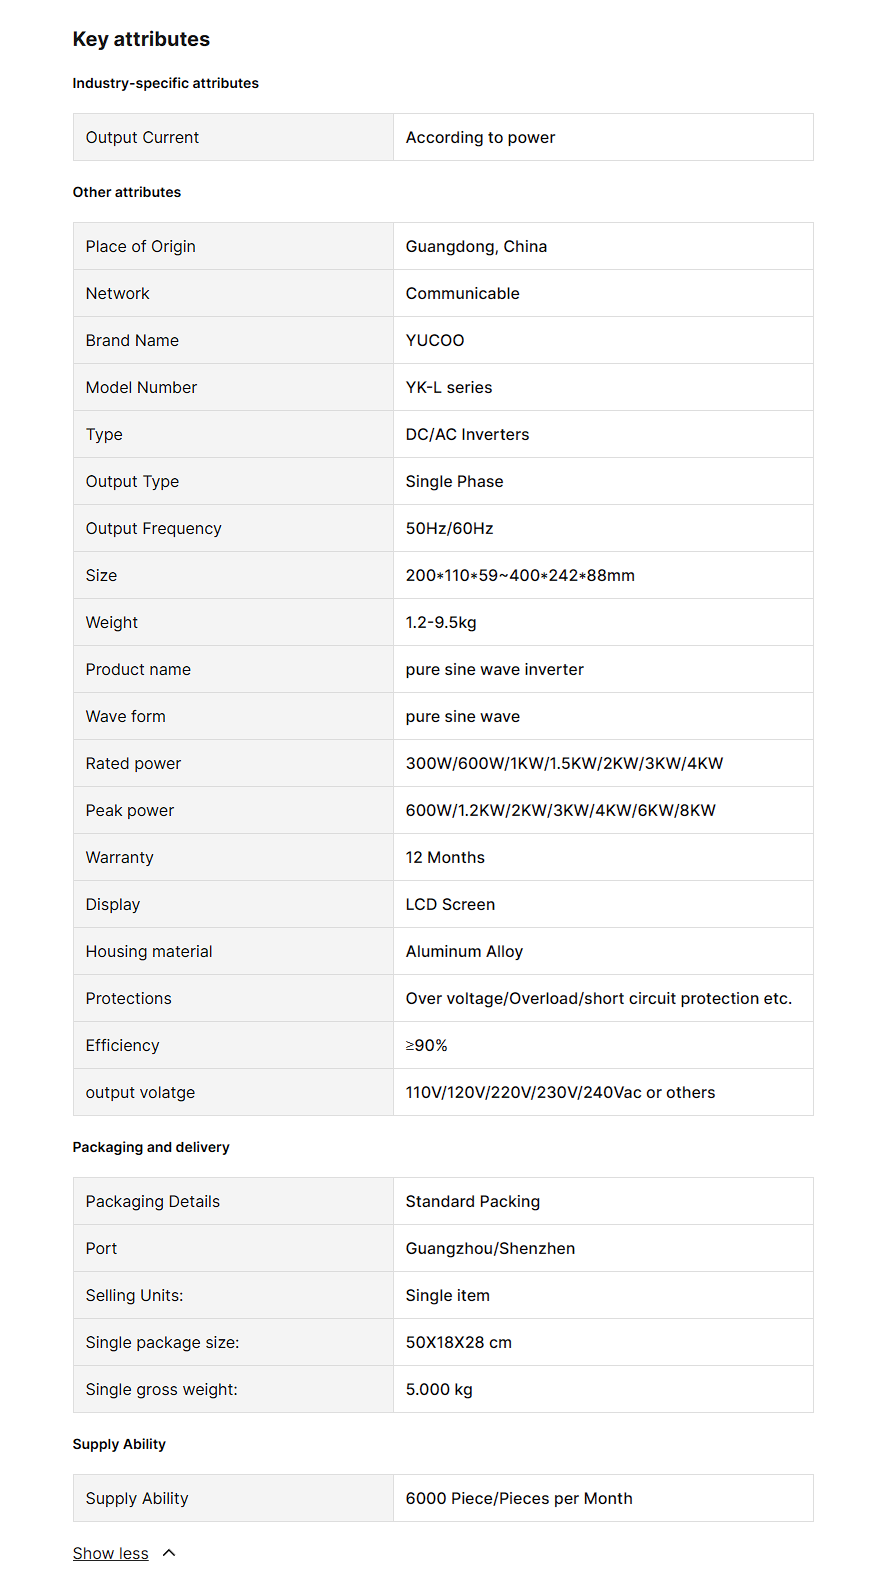Click the "Key attributes" heading

pos(141,39)
